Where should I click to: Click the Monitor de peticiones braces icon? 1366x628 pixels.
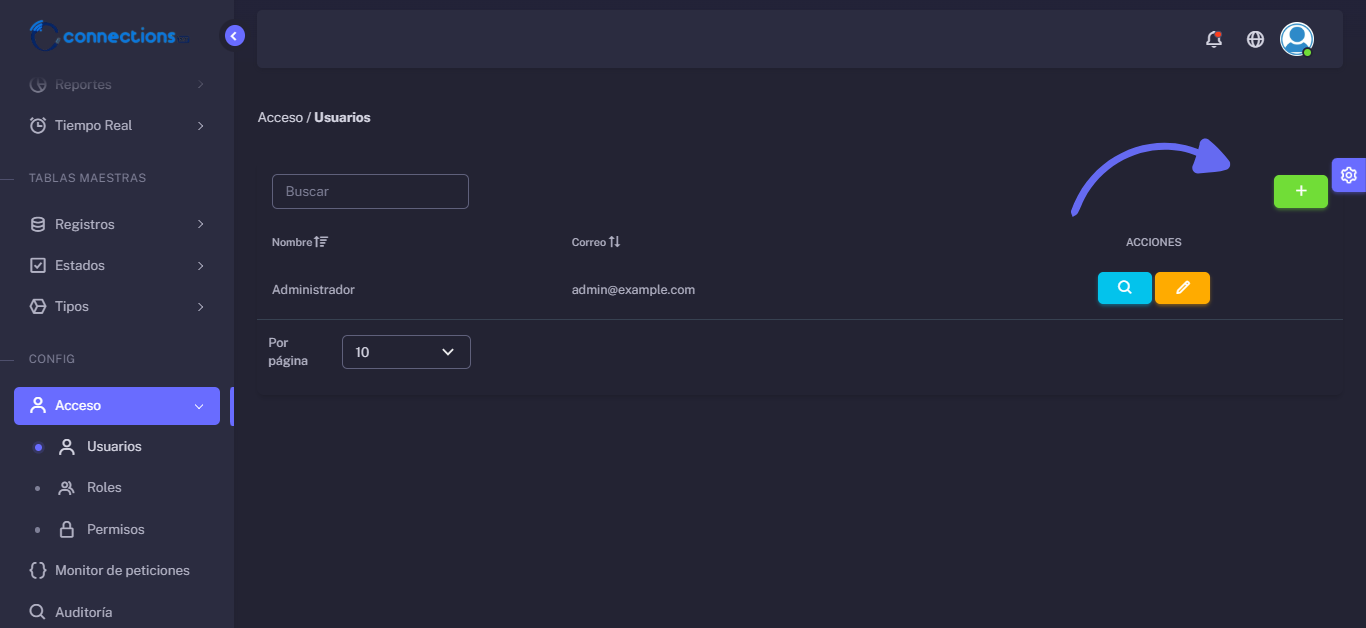[x=38, y=570]
